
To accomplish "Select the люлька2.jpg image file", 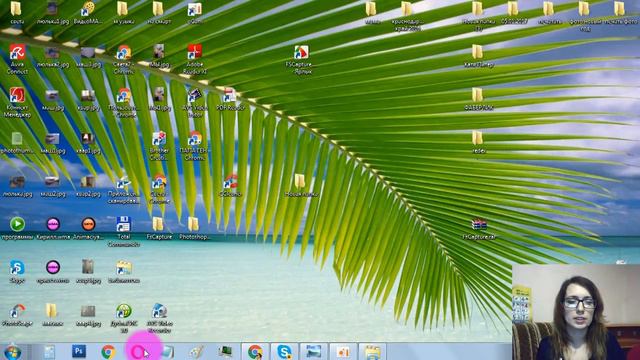I will [x=53, y=56].
